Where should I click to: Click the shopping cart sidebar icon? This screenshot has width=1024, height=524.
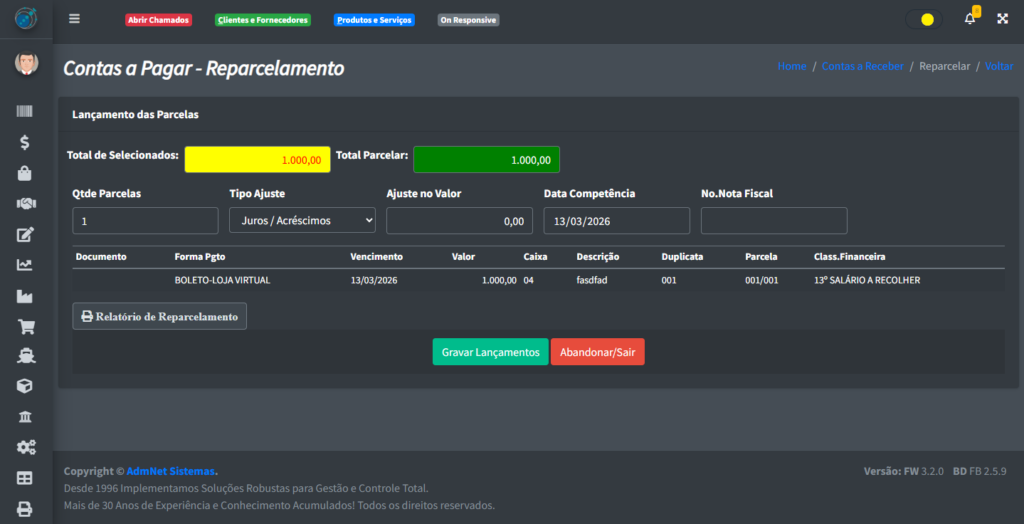25,326
